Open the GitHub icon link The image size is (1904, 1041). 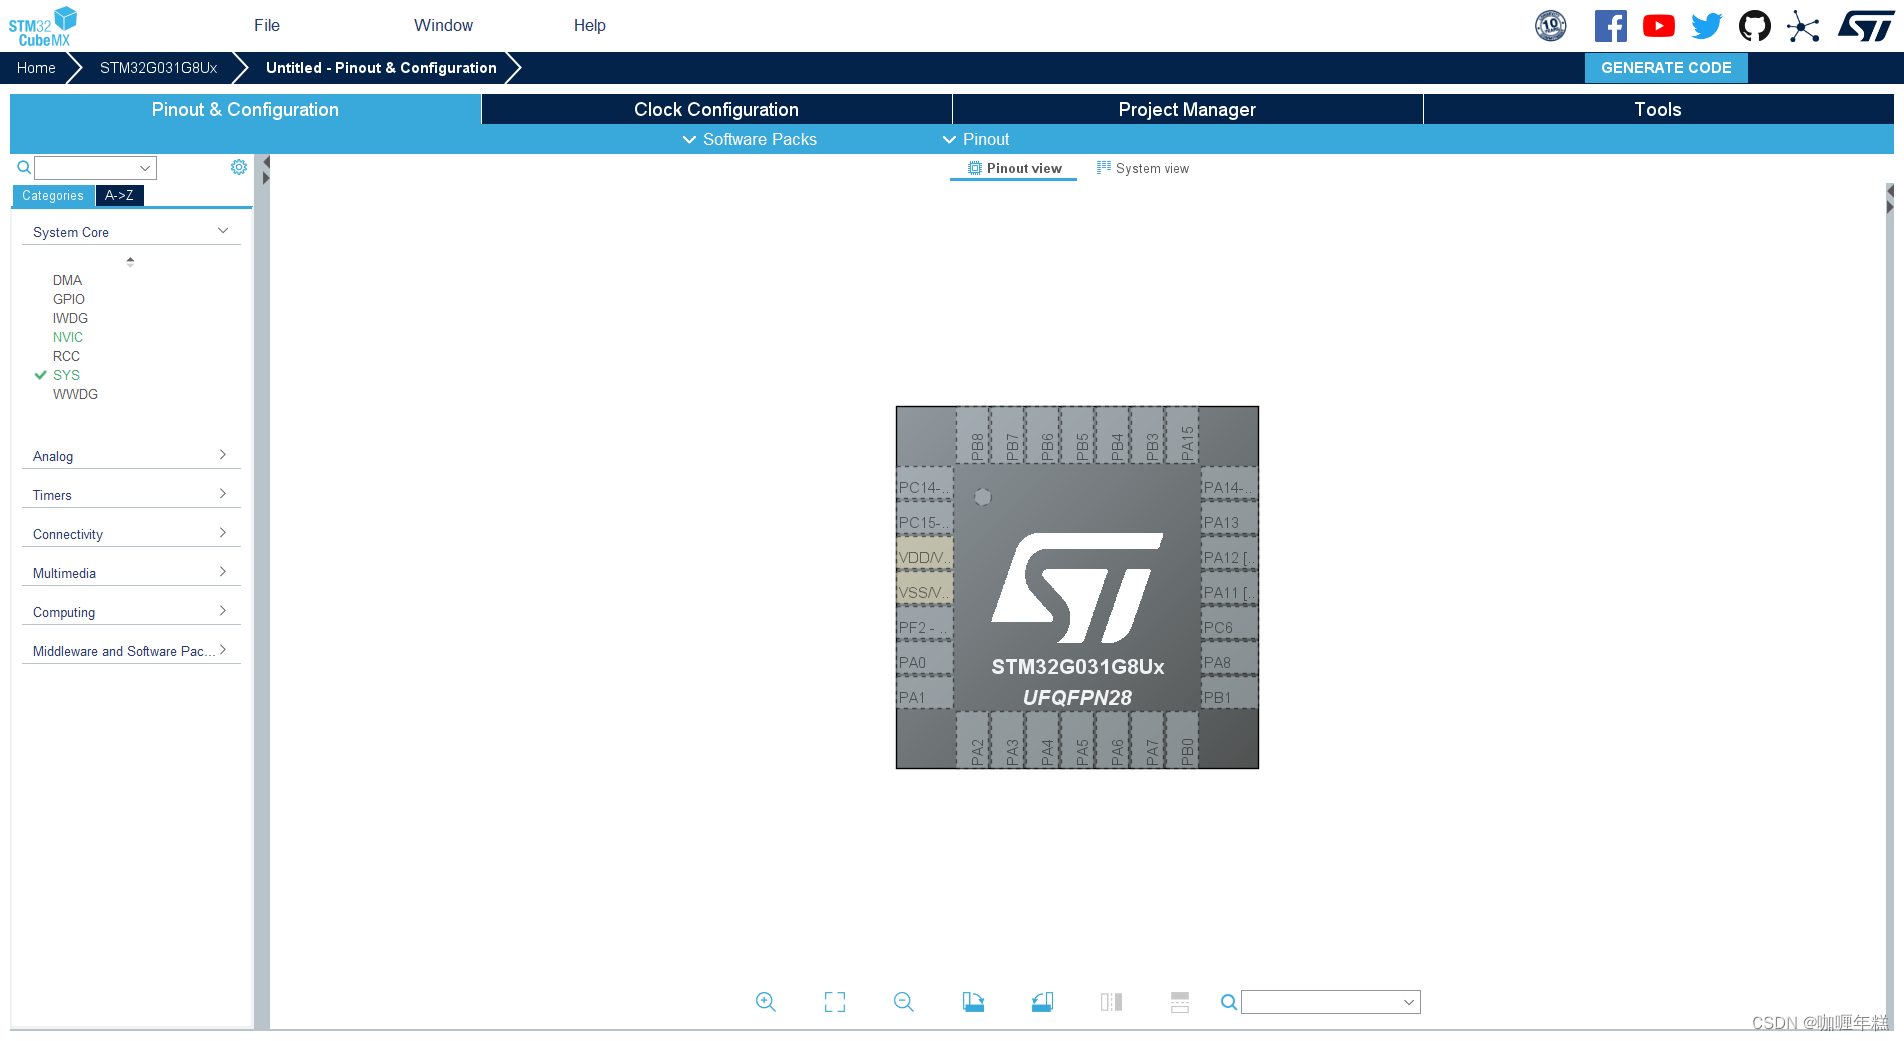pos(1755,26)
